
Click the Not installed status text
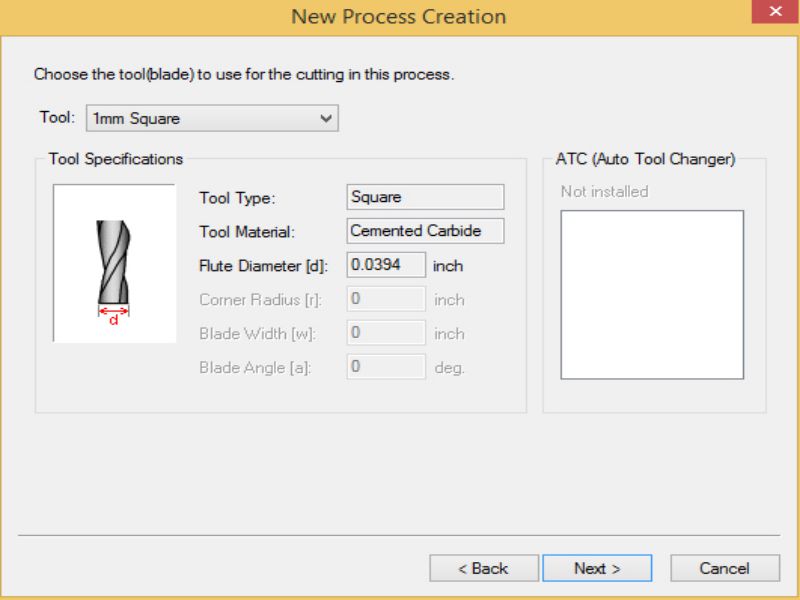point(604,191)
